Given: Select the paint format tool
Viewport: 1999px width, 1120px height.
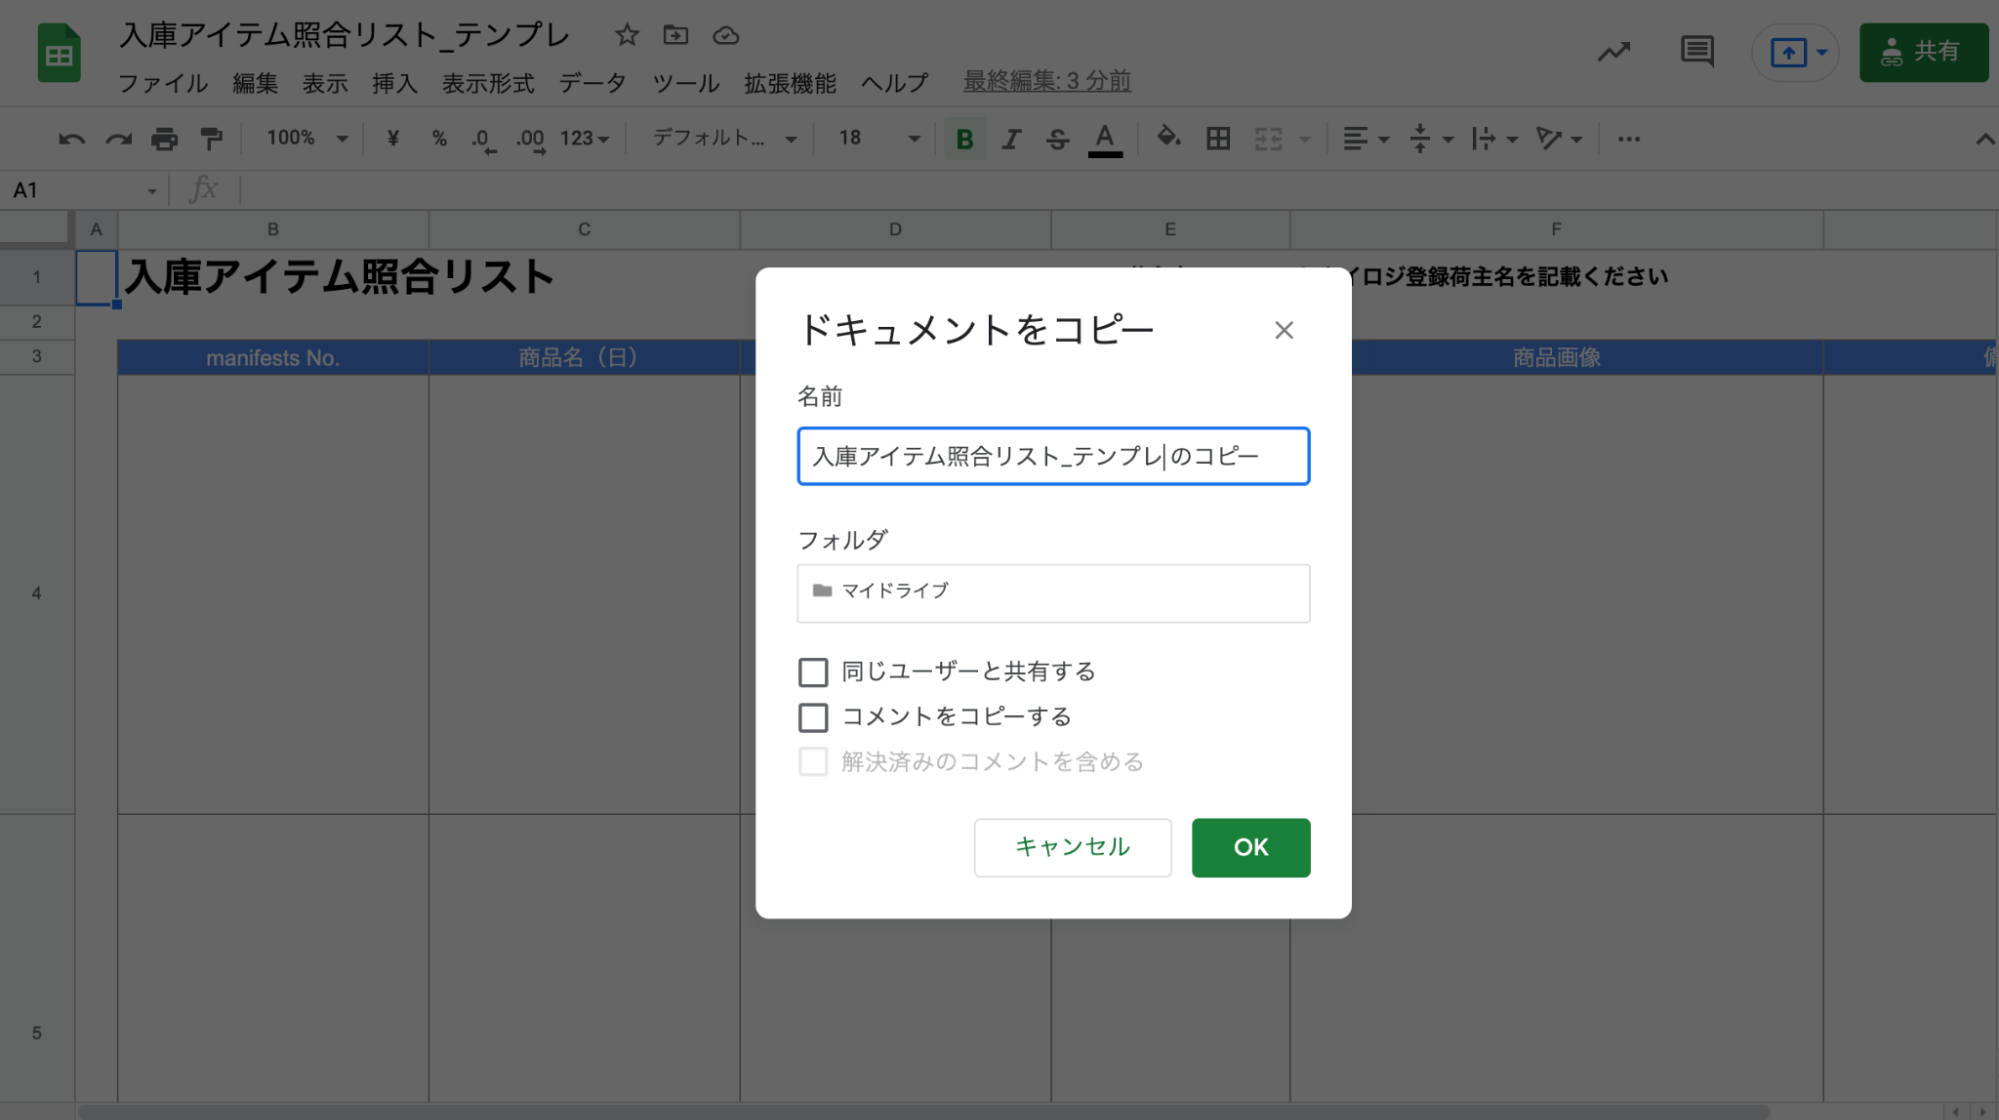Looking at the screenshot, I should 211,138.
